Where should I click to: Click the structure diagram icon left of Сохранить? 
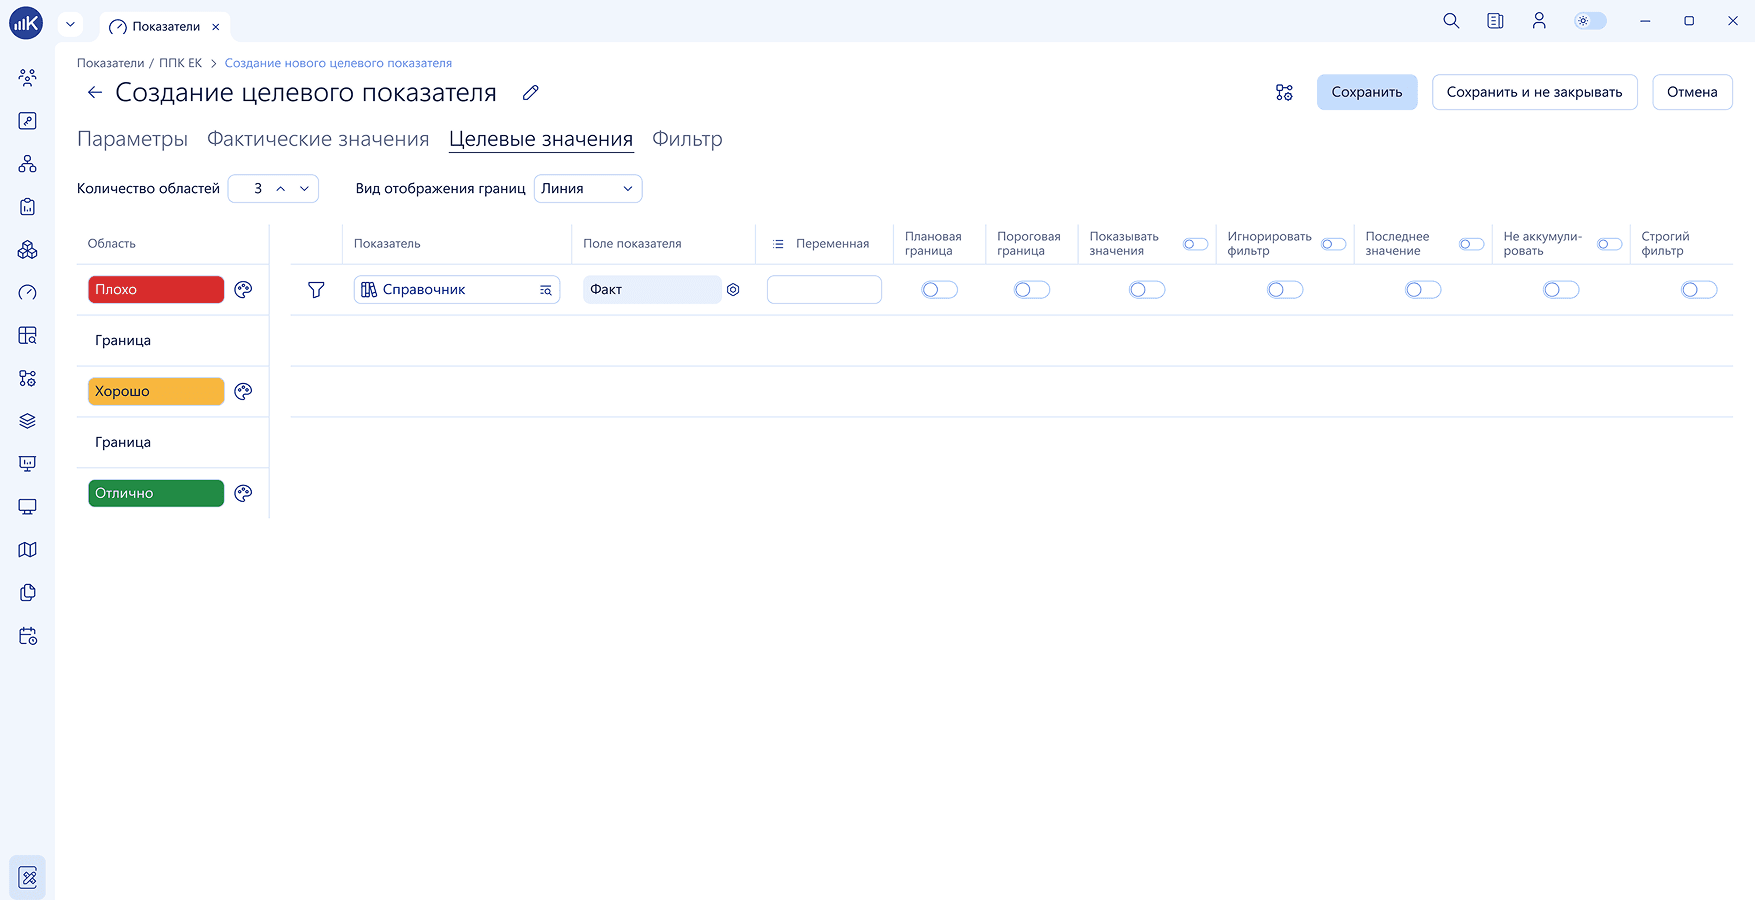[x=1284, y=92]
